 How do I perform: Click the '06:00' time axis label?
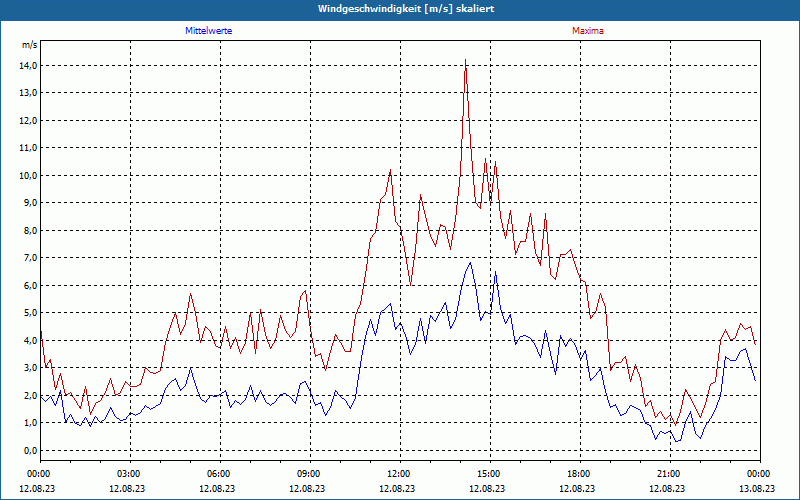(220, 474)
